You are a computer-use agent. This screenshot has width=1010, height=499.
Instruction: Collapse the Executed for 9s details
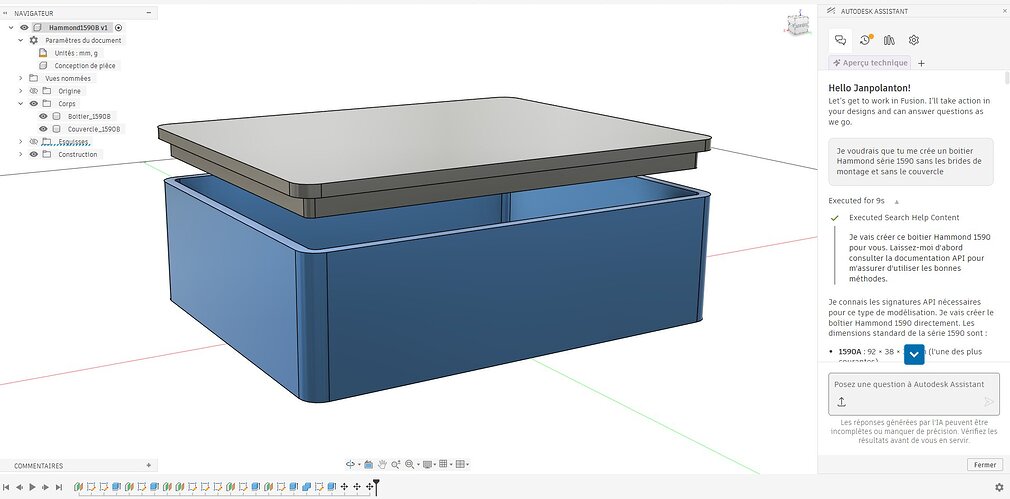coord(897,202)
